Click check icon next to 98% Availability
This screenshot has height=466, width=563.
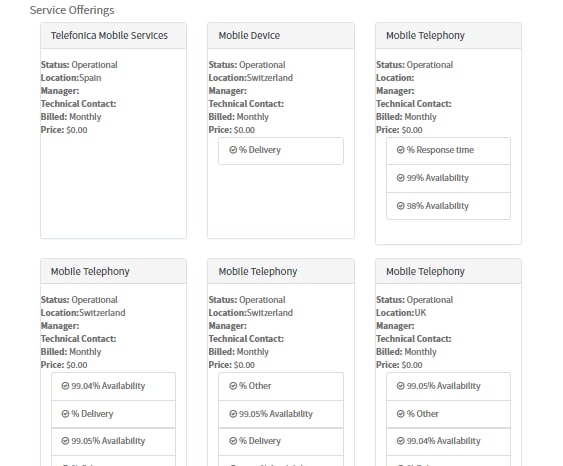click(x=401, y=206)
